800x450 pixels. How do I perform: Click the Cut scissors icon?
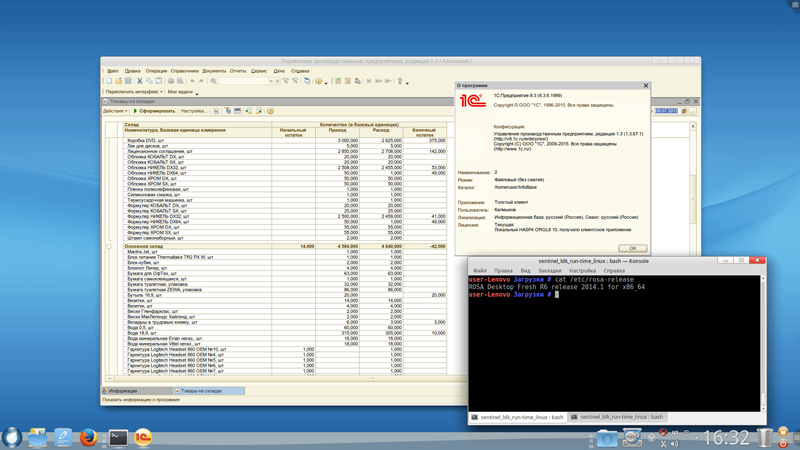point(139,81)
